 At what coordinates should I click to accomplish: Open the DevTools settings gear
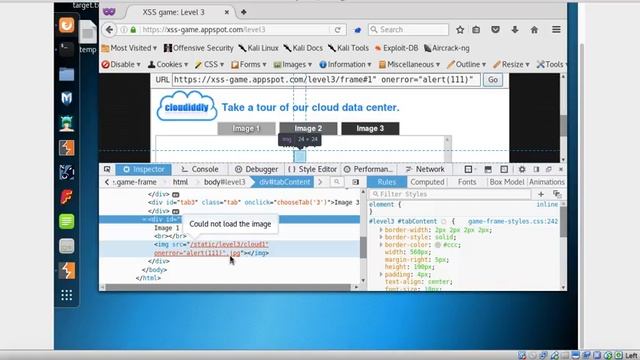tap(522, 169)
